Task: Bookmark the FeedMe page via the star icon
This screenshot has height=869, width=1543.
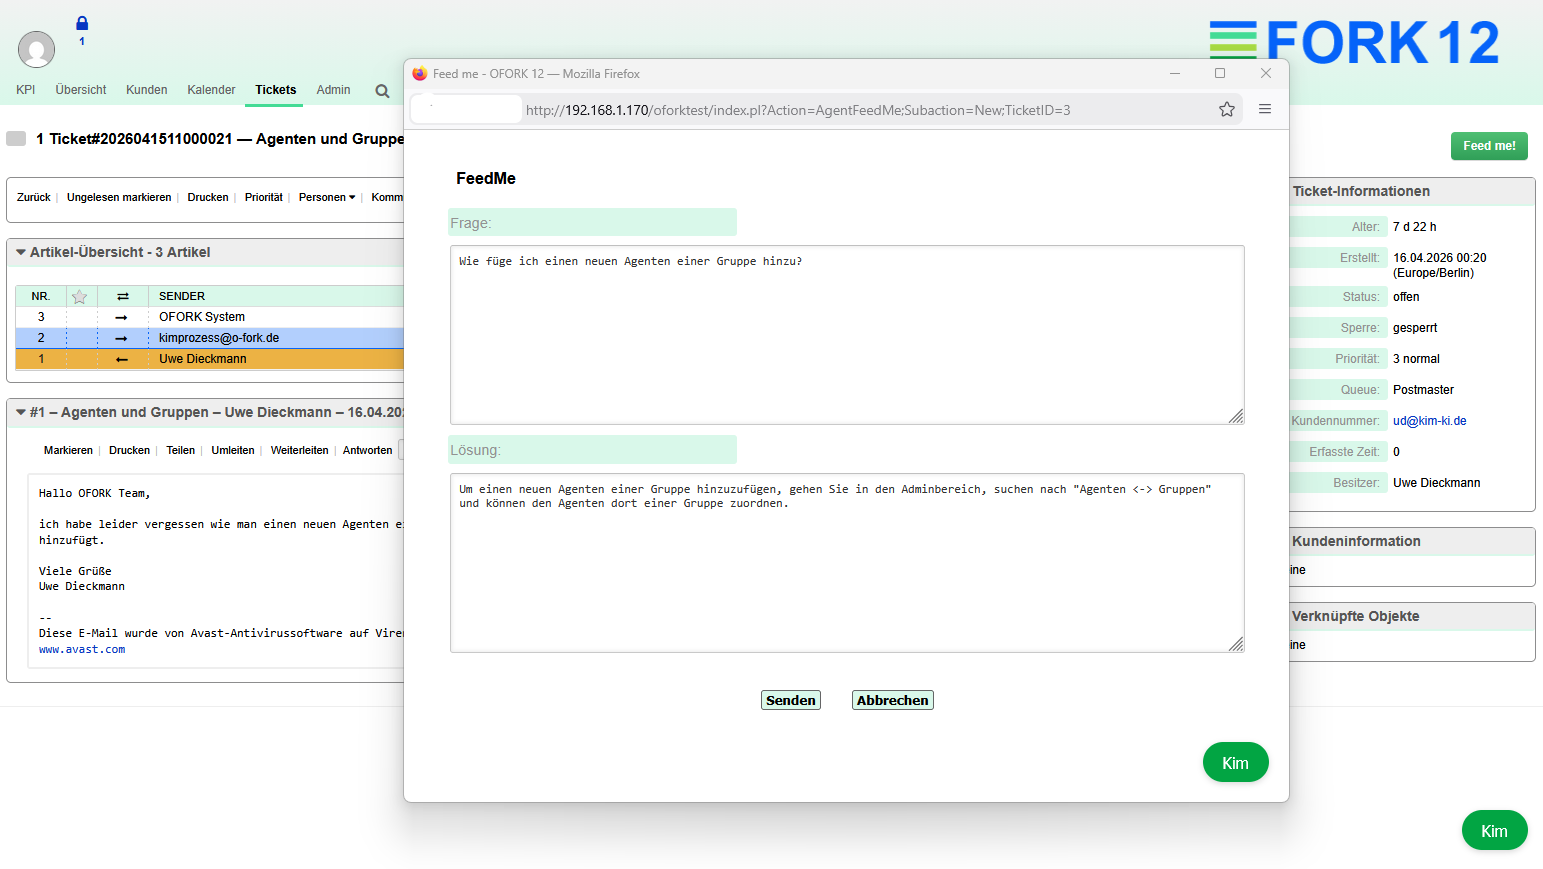Action: (x=1226, y=109)
